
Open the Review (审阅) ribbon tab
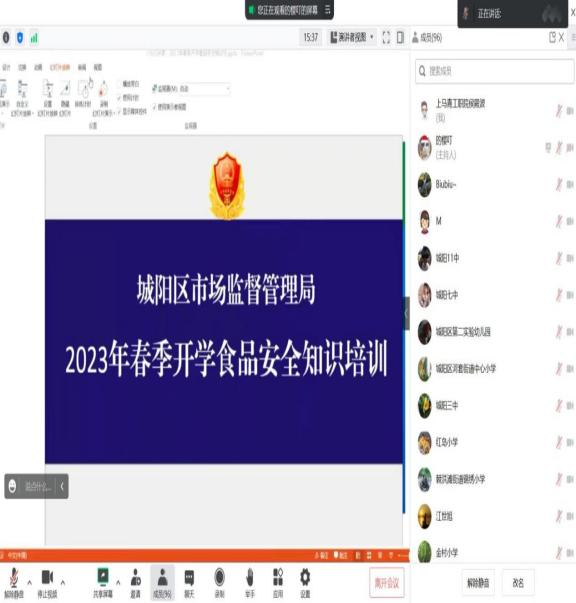[x=82, y=67]
